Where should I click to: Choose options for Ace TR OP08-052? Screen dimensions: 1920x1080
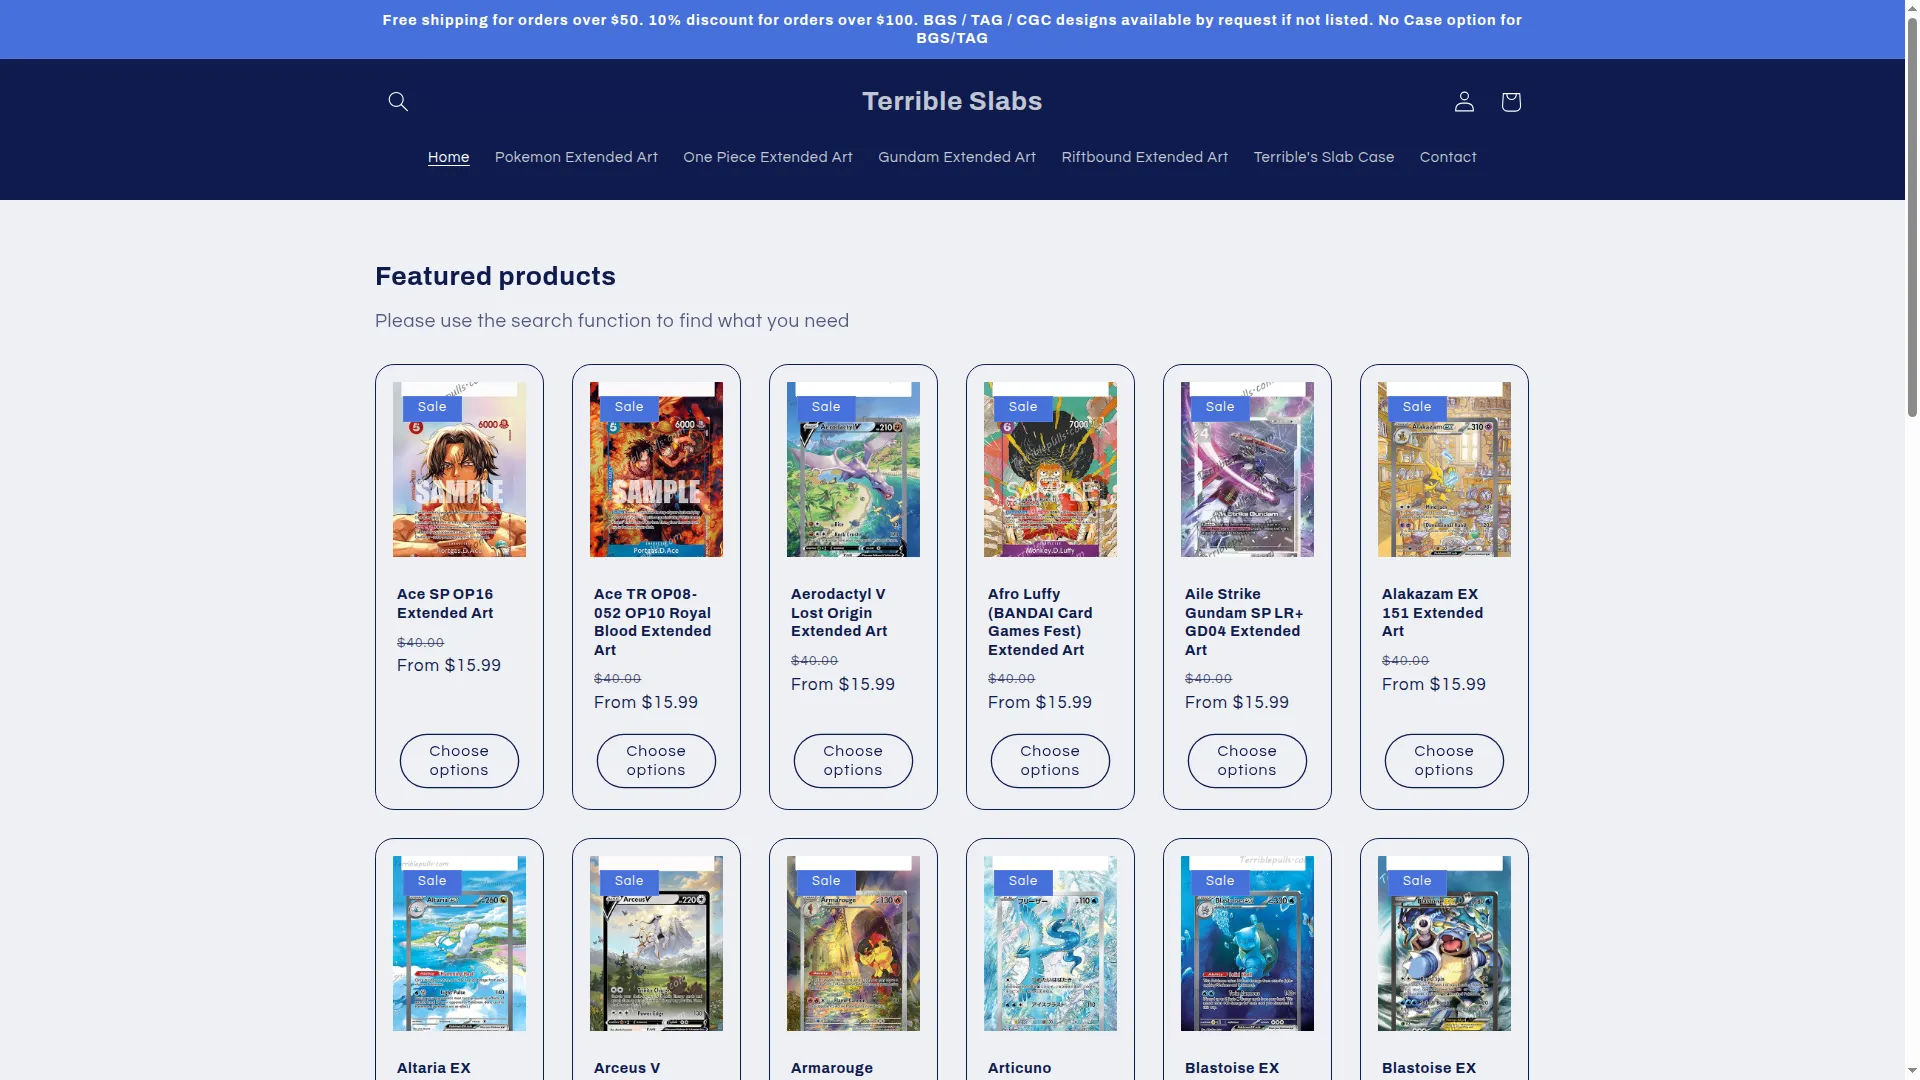coord(656,761)
